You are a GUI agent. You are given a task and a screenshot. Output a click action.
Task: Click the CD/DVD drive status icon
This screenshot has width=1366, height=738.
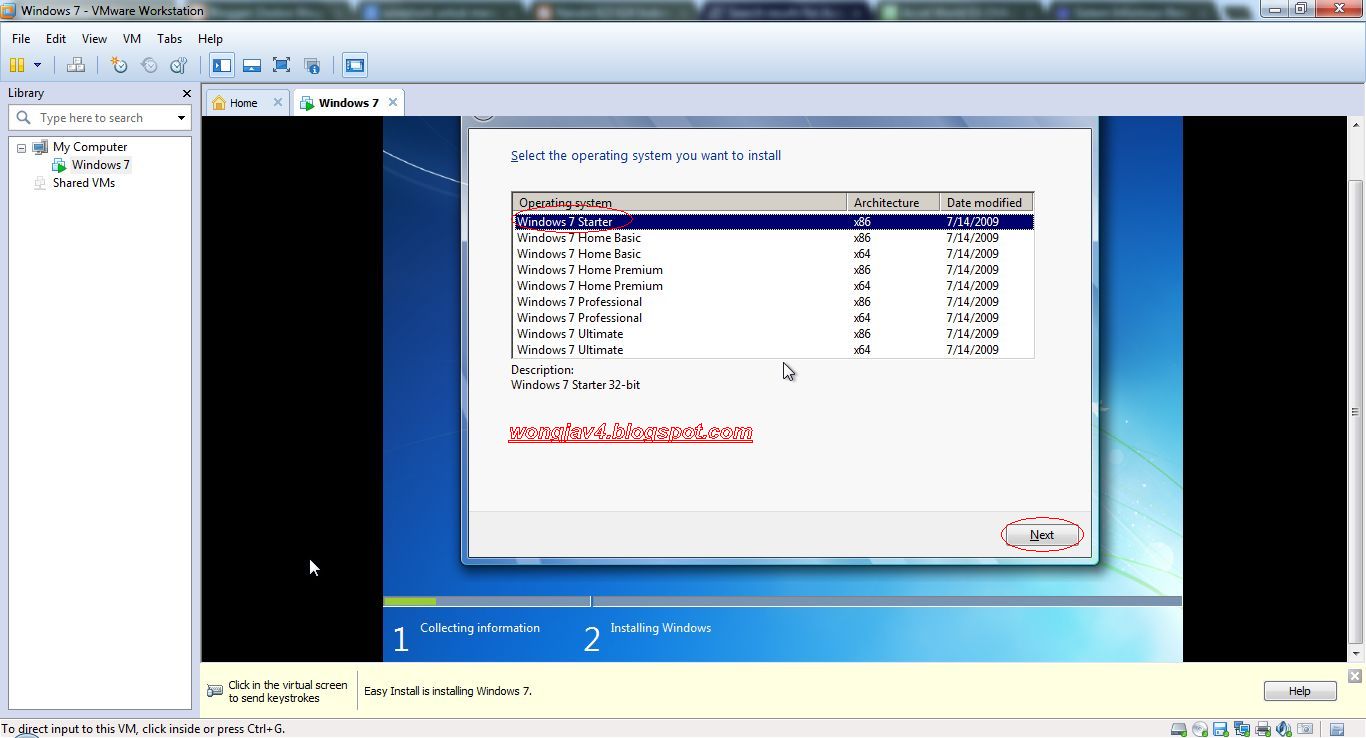click(x=1200, y=730)
